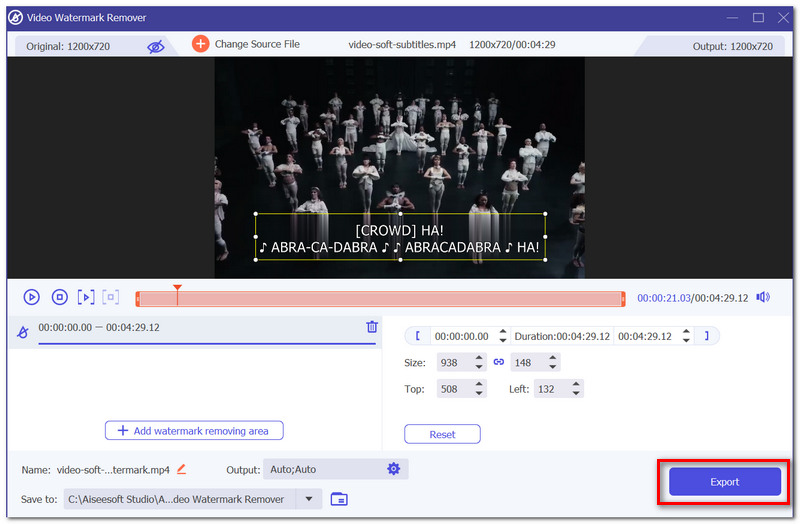Play the video preview
Image resolution: width=800 pixels, height=524 pixels.
pyautogui.click(x=32, y=297)
